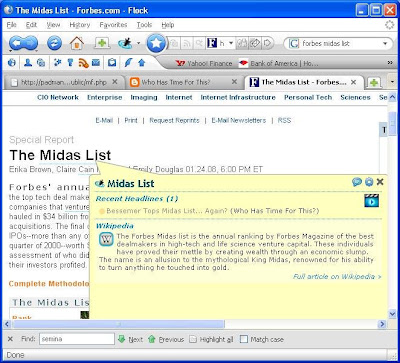
Task: Open the list-all-tabs dropdown
Action: (392, 82)
